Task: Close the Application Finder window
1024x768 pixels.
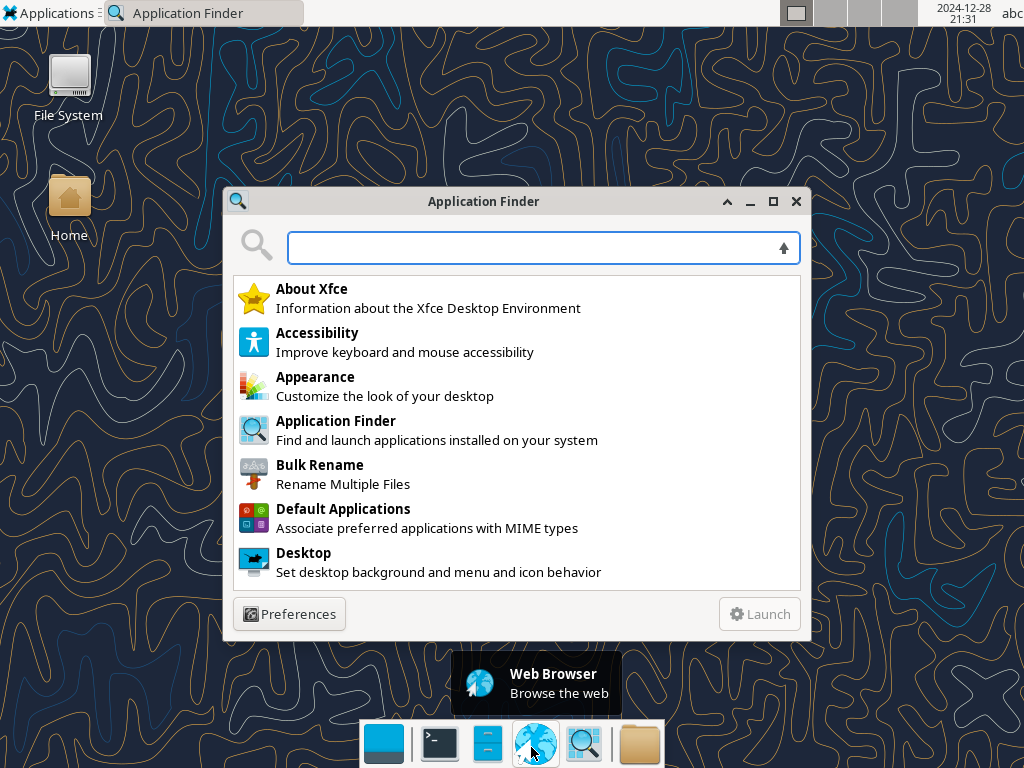Action: coord(796,202)
